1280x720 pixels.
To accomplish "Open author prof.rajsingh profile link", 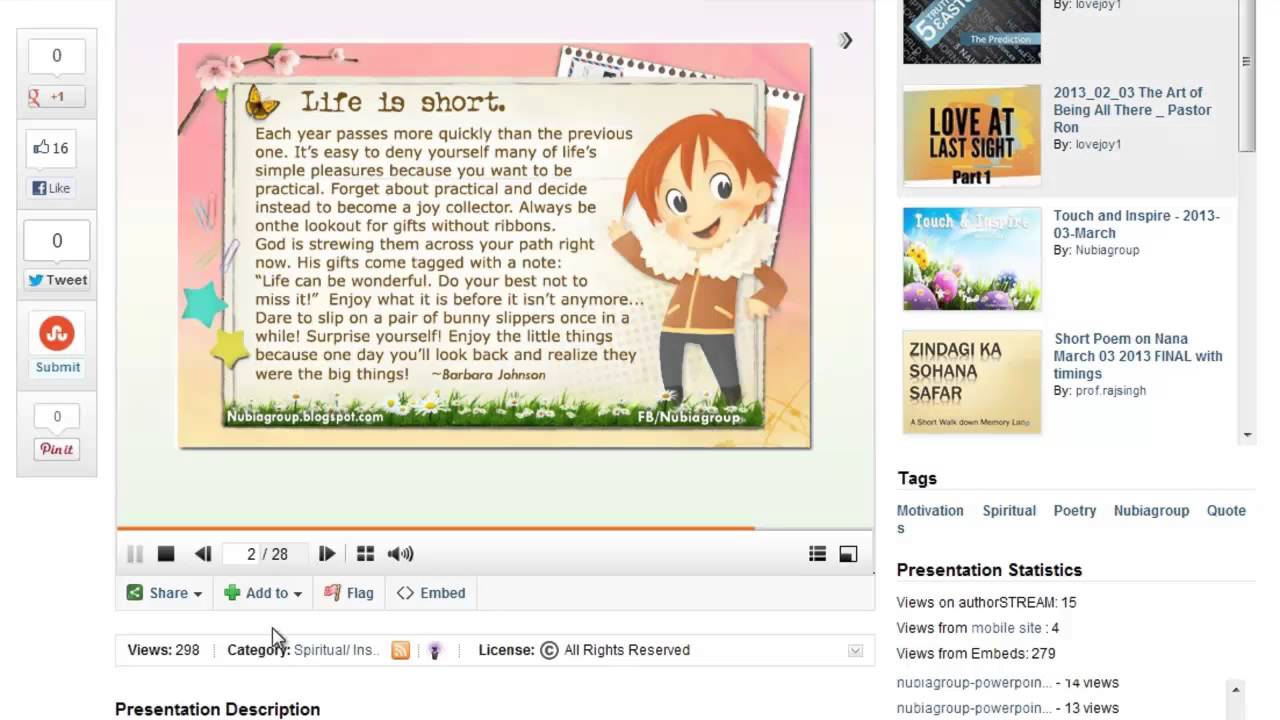I will [1110, 391].
